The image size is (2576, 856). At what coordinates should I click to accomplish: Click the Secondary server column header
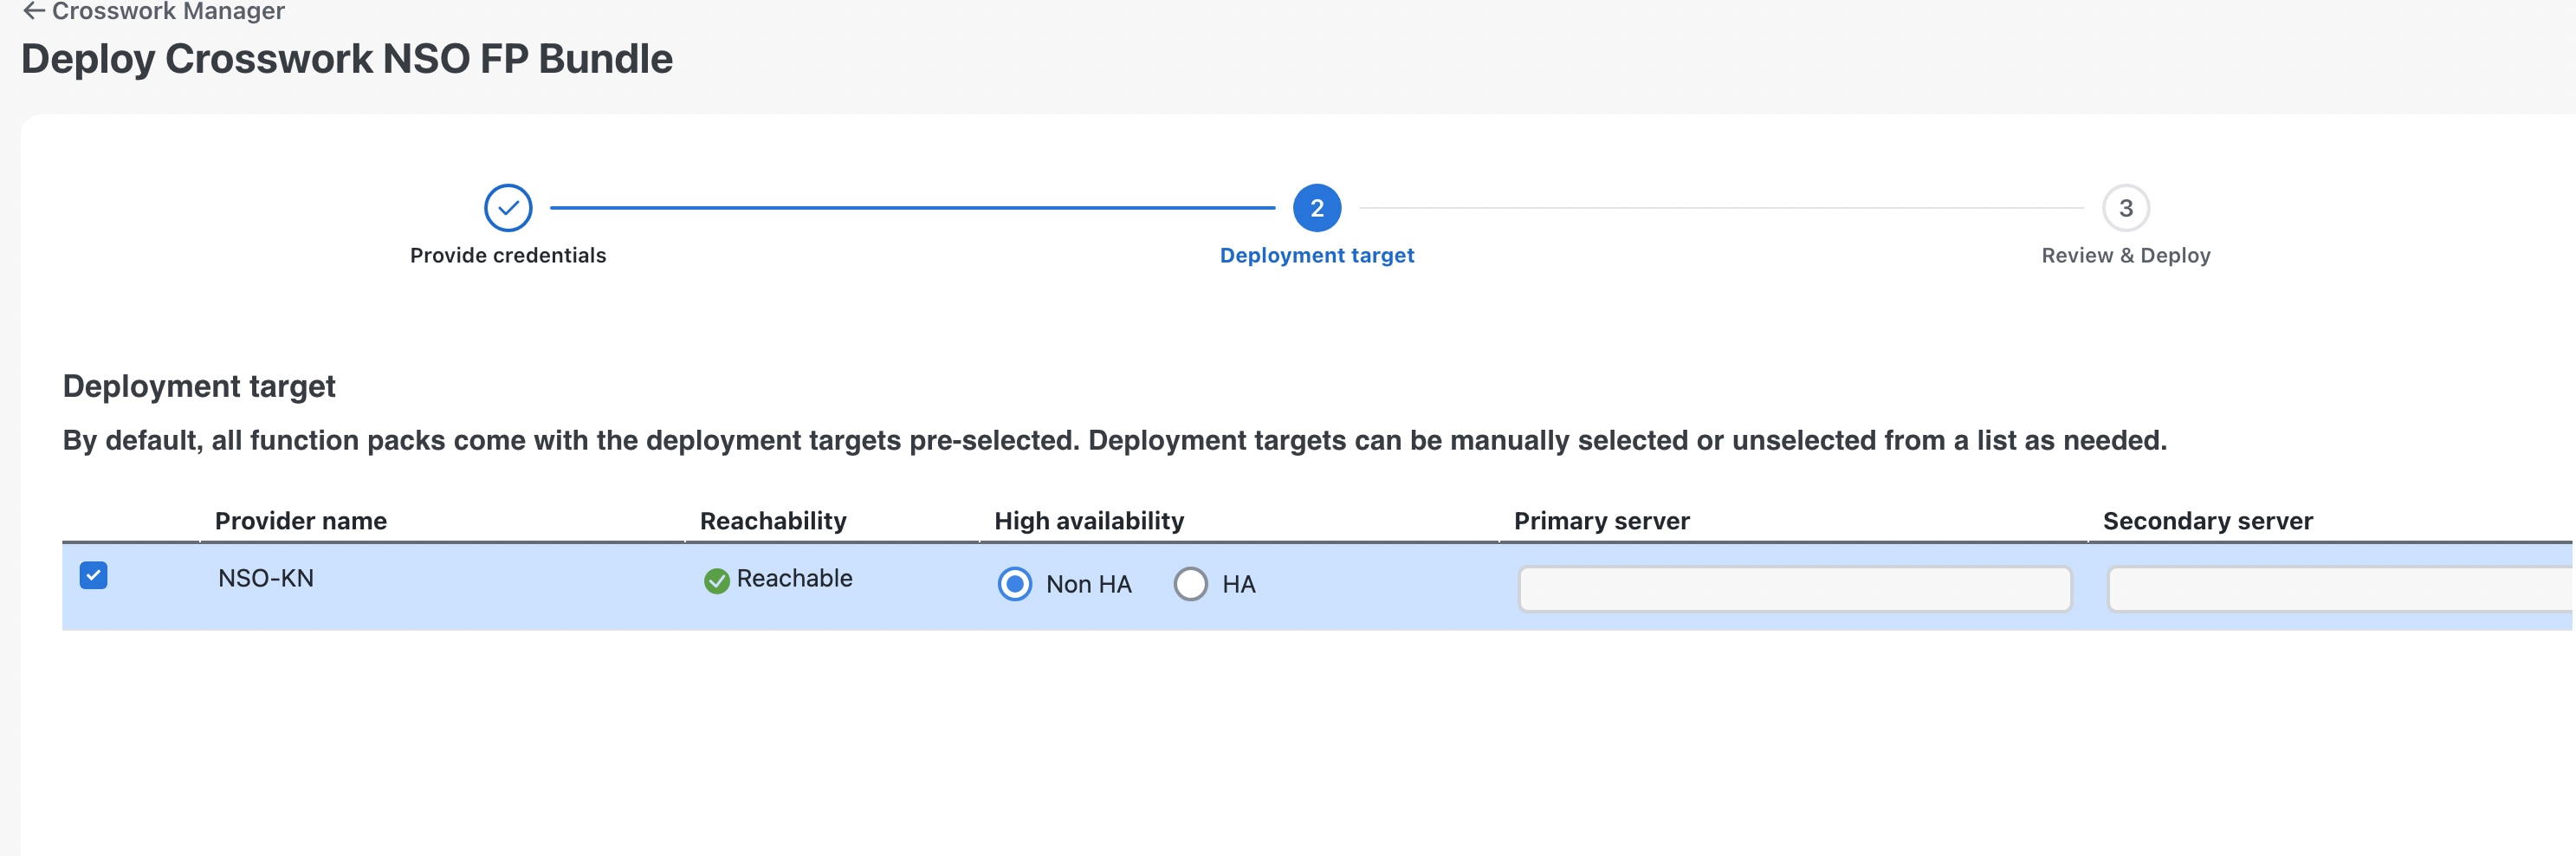point(2208,521)
